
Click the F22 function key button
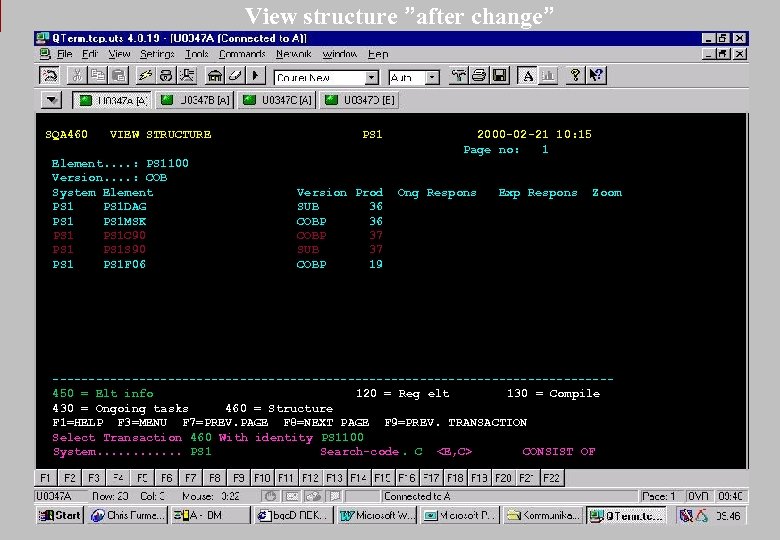point(552,478)
